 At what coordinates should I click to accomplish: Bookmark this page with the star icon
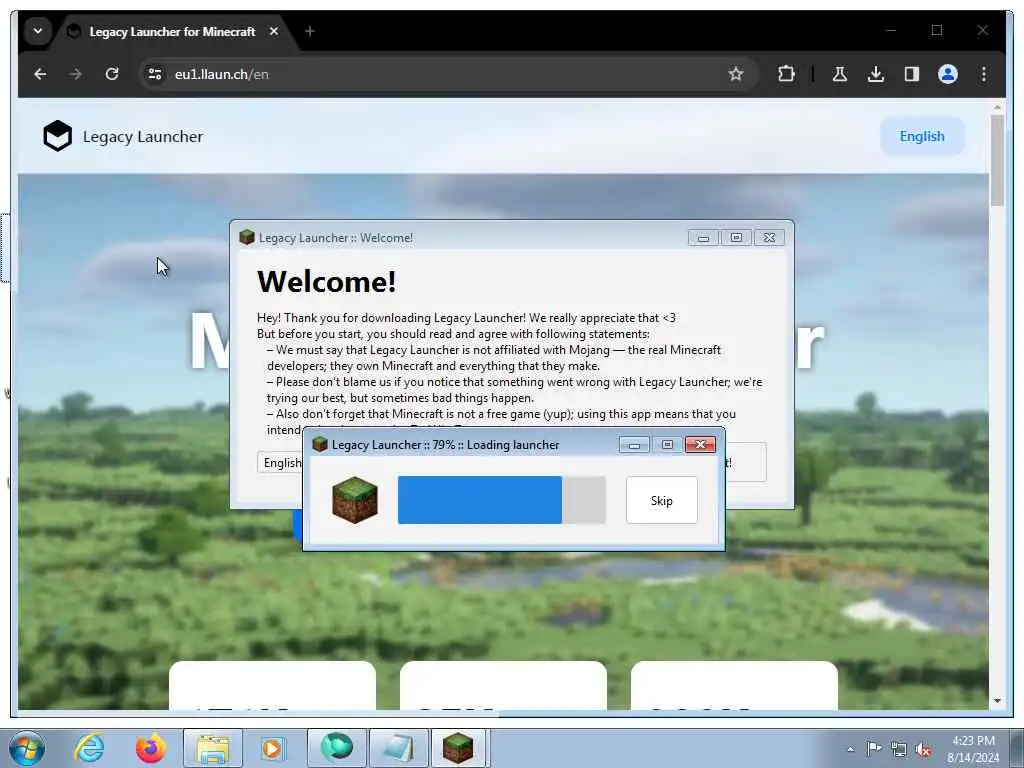[736, 74]
